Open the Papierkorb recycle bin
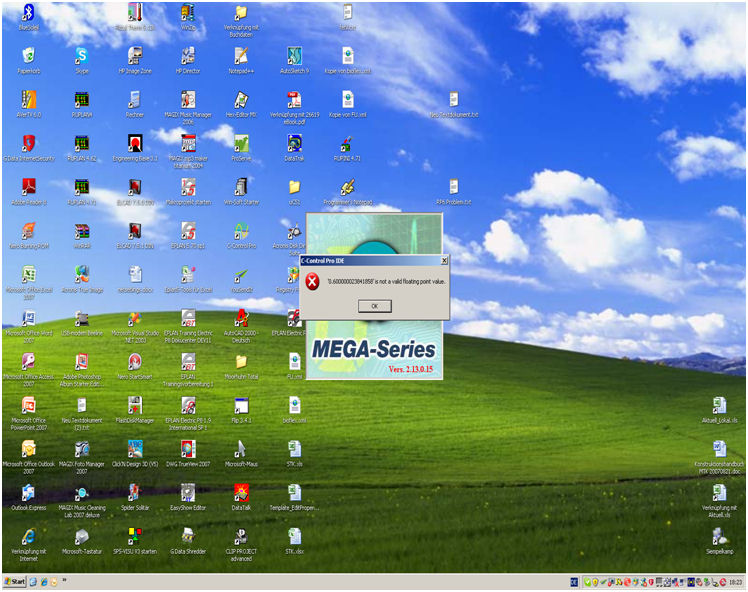The width and height of the screenshot is (748, 592). click(28, 56)
